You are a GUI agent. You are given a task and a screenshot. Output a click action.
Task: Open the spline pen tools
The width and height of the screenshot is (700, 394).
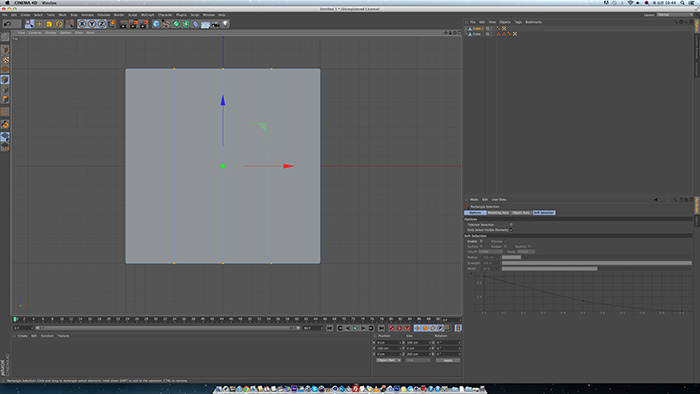(x=166, y=24)
